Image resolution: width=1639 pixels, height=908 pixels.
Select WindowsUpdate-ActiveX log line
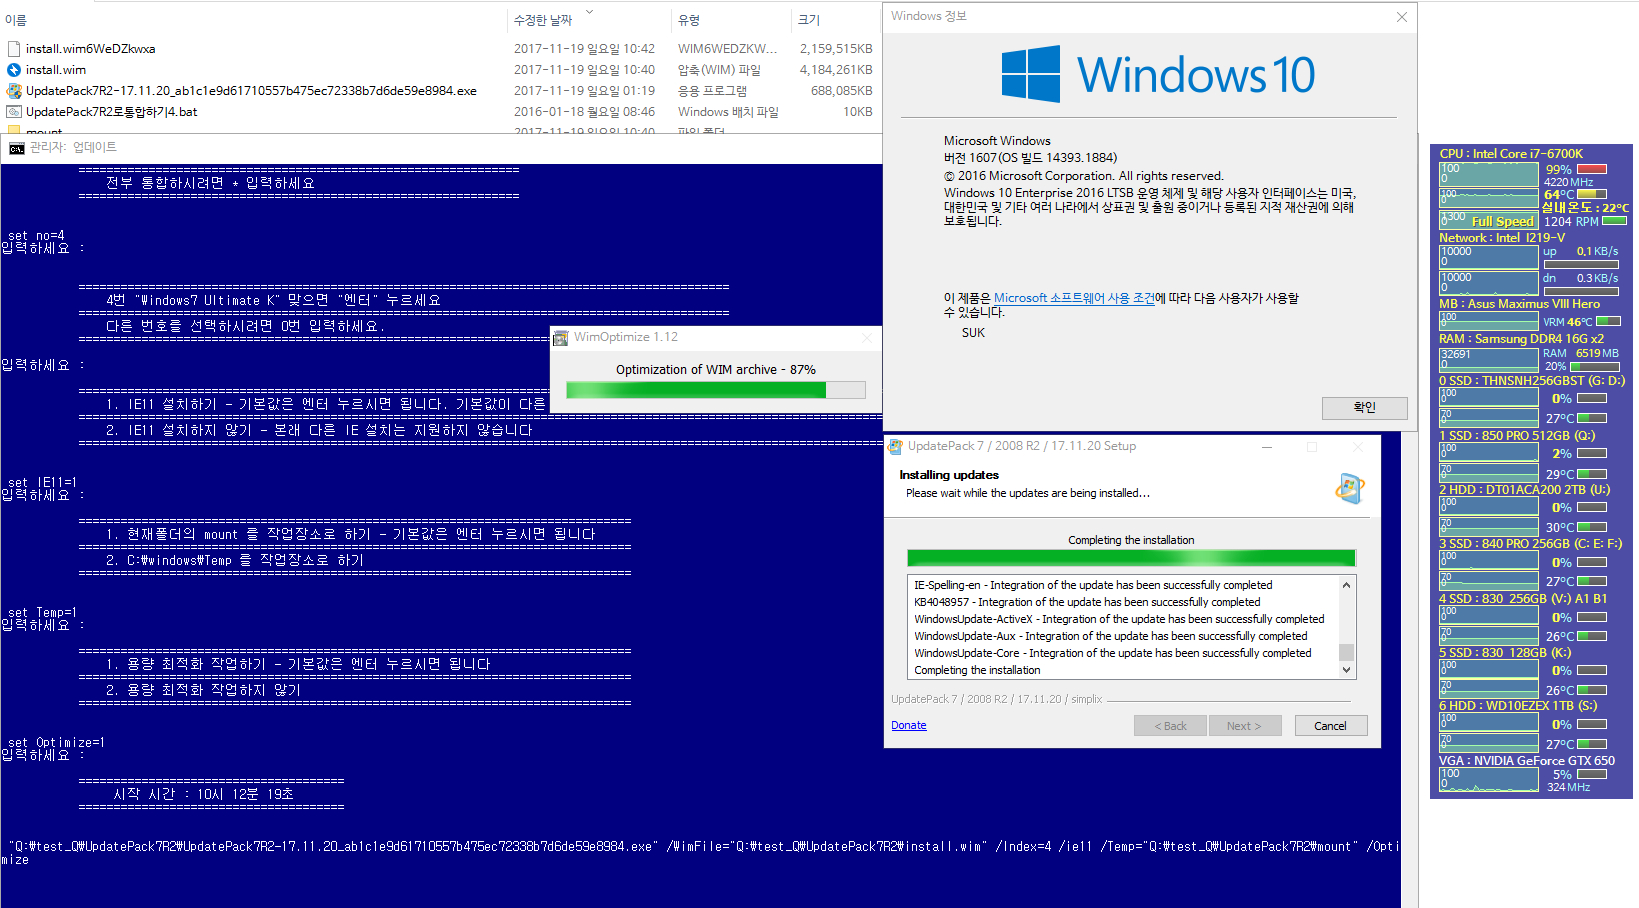click(1119, 620)
